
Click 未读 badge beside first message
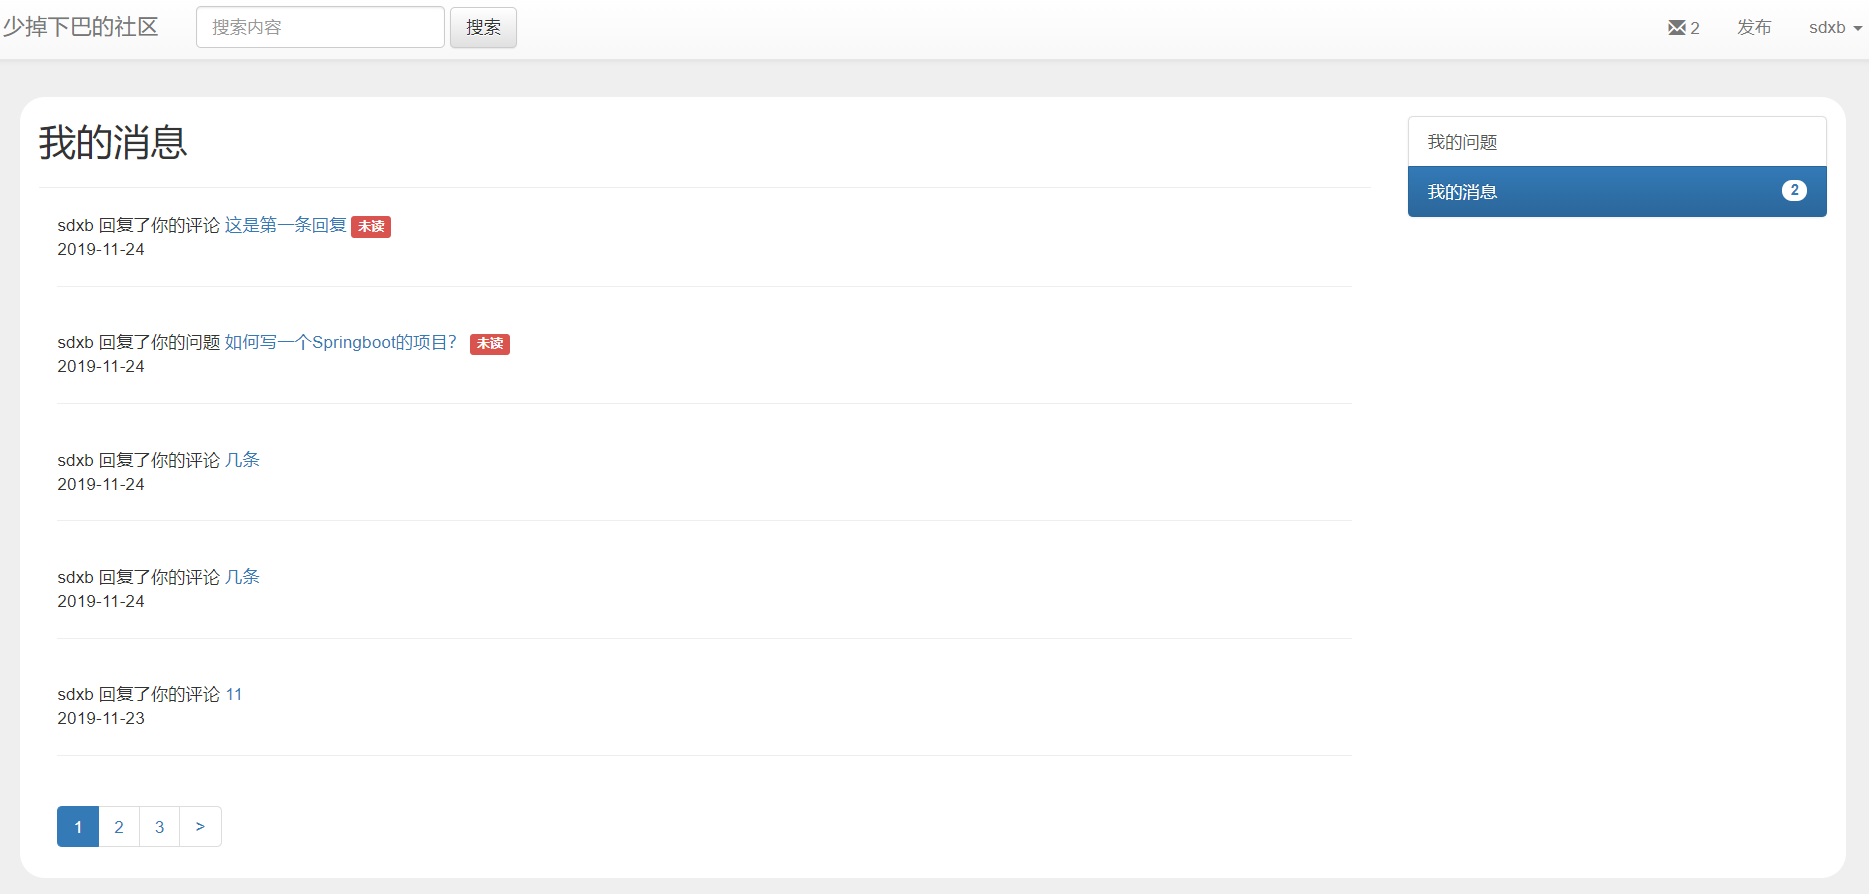click(x=371, y=227)
